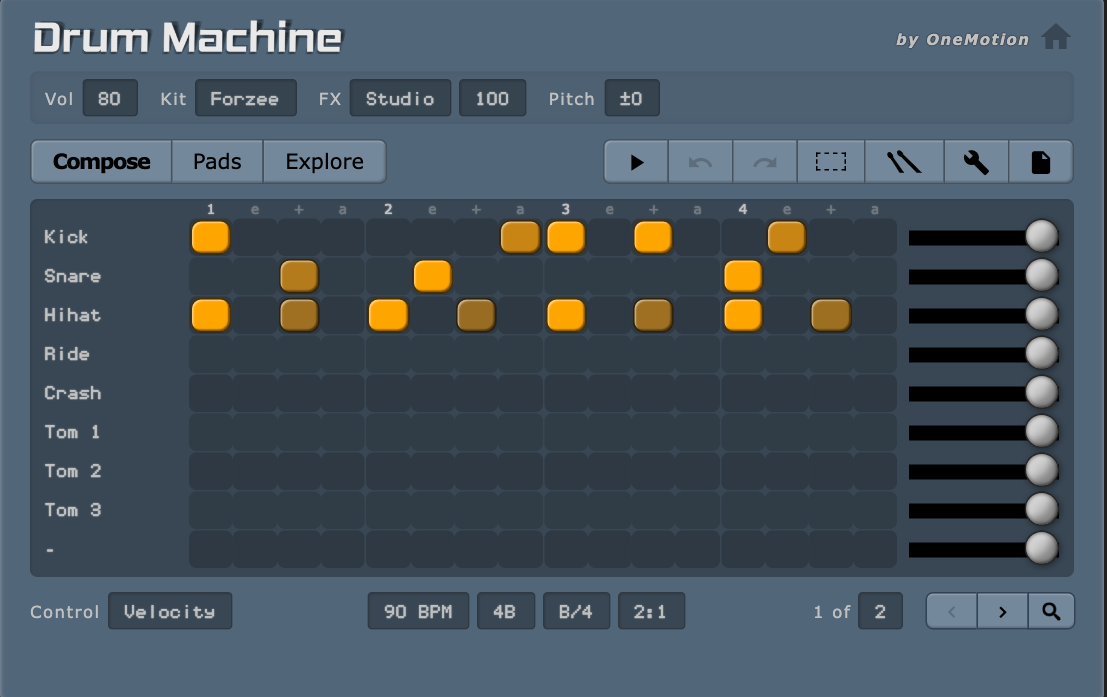Switch to the Pads tab
1107x697 pixels.
click(x=216, y=161)
